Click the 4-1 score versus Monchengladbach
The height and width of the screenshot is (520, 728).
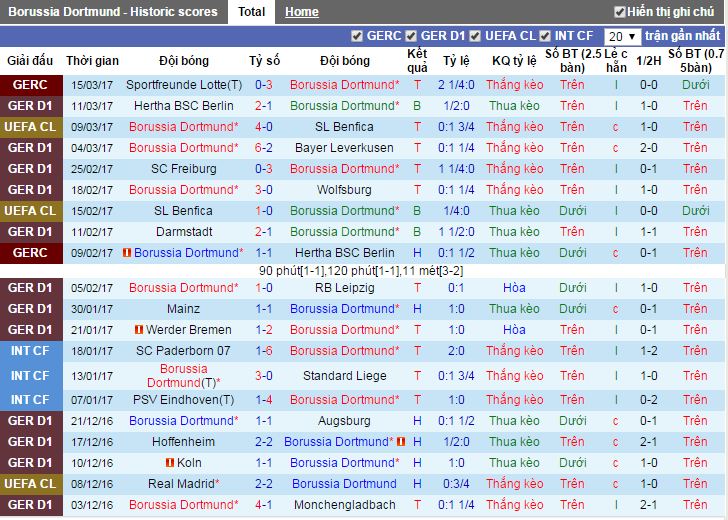pyautogui.click(x=264, y=505)
